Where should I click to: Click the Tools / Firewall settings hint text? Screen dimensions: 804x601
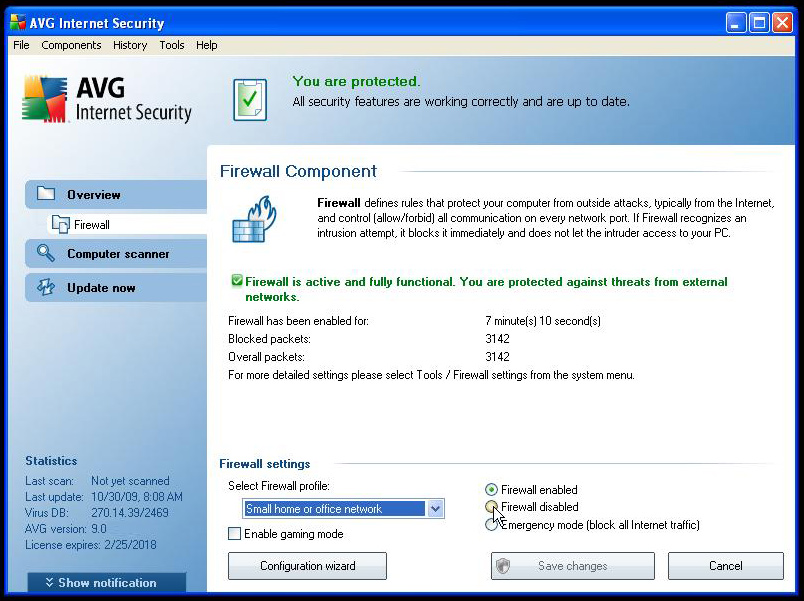coord(431,375)
